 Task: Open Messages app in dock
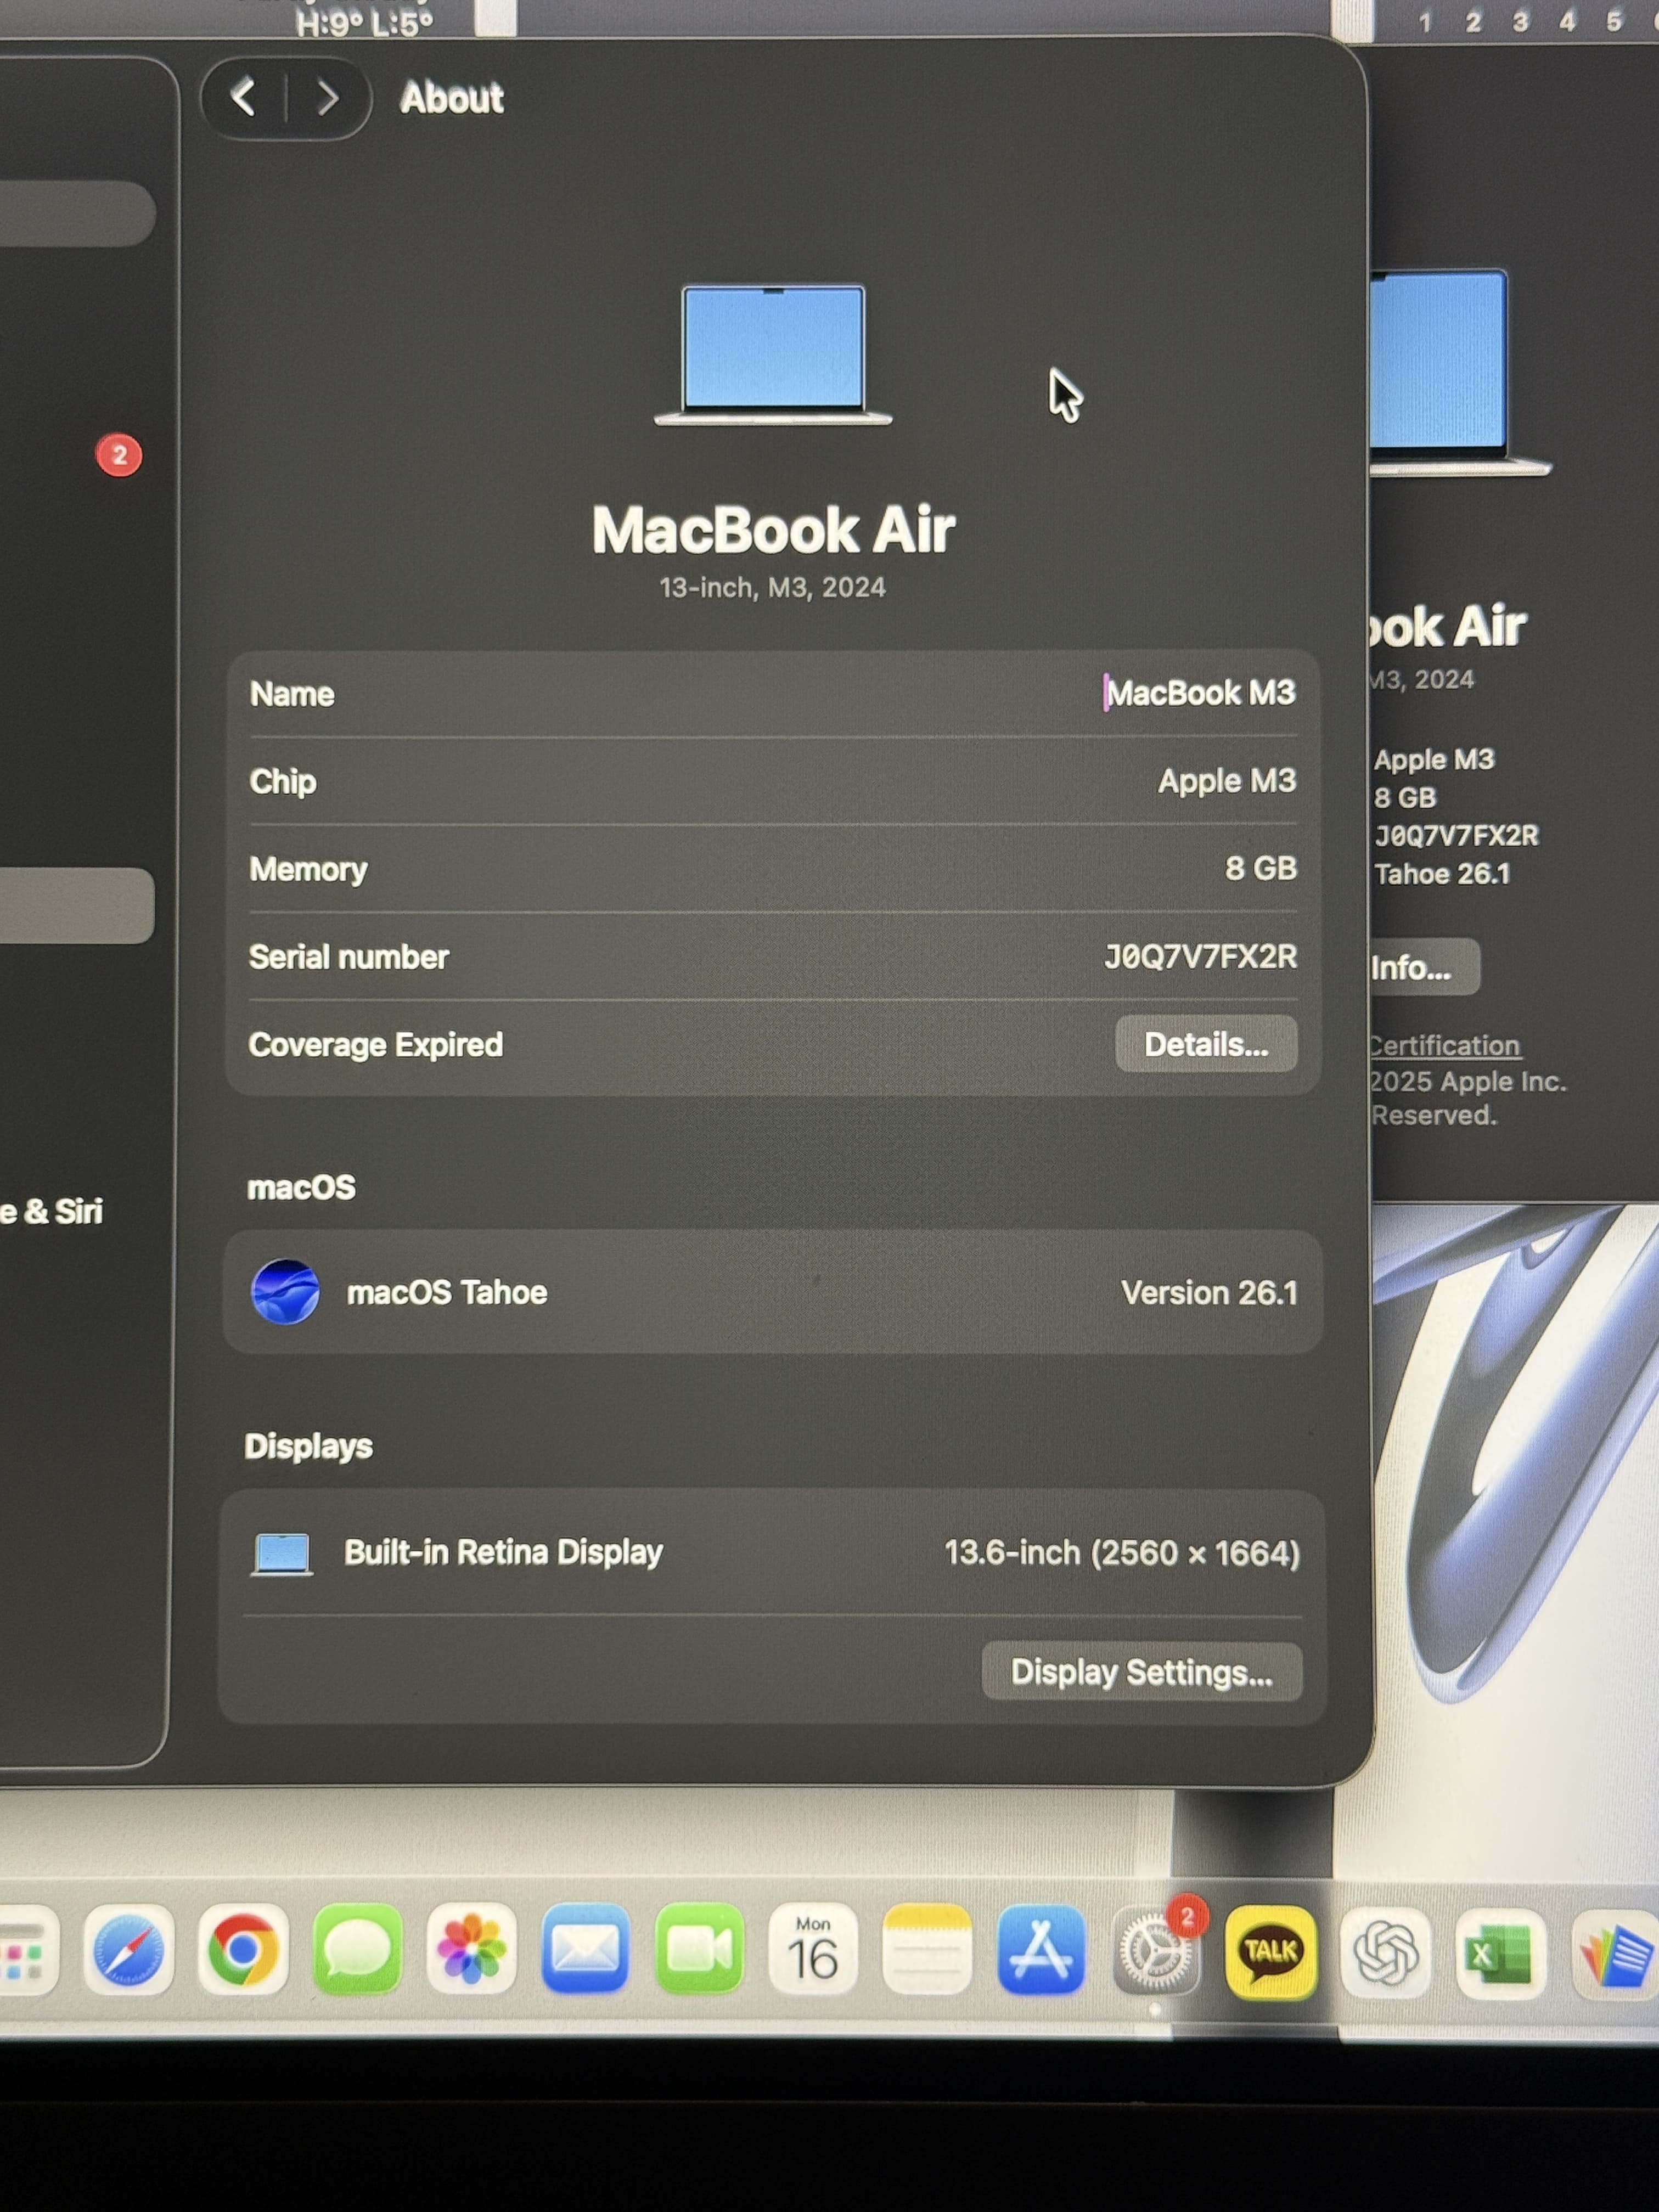click(357, 1950)
